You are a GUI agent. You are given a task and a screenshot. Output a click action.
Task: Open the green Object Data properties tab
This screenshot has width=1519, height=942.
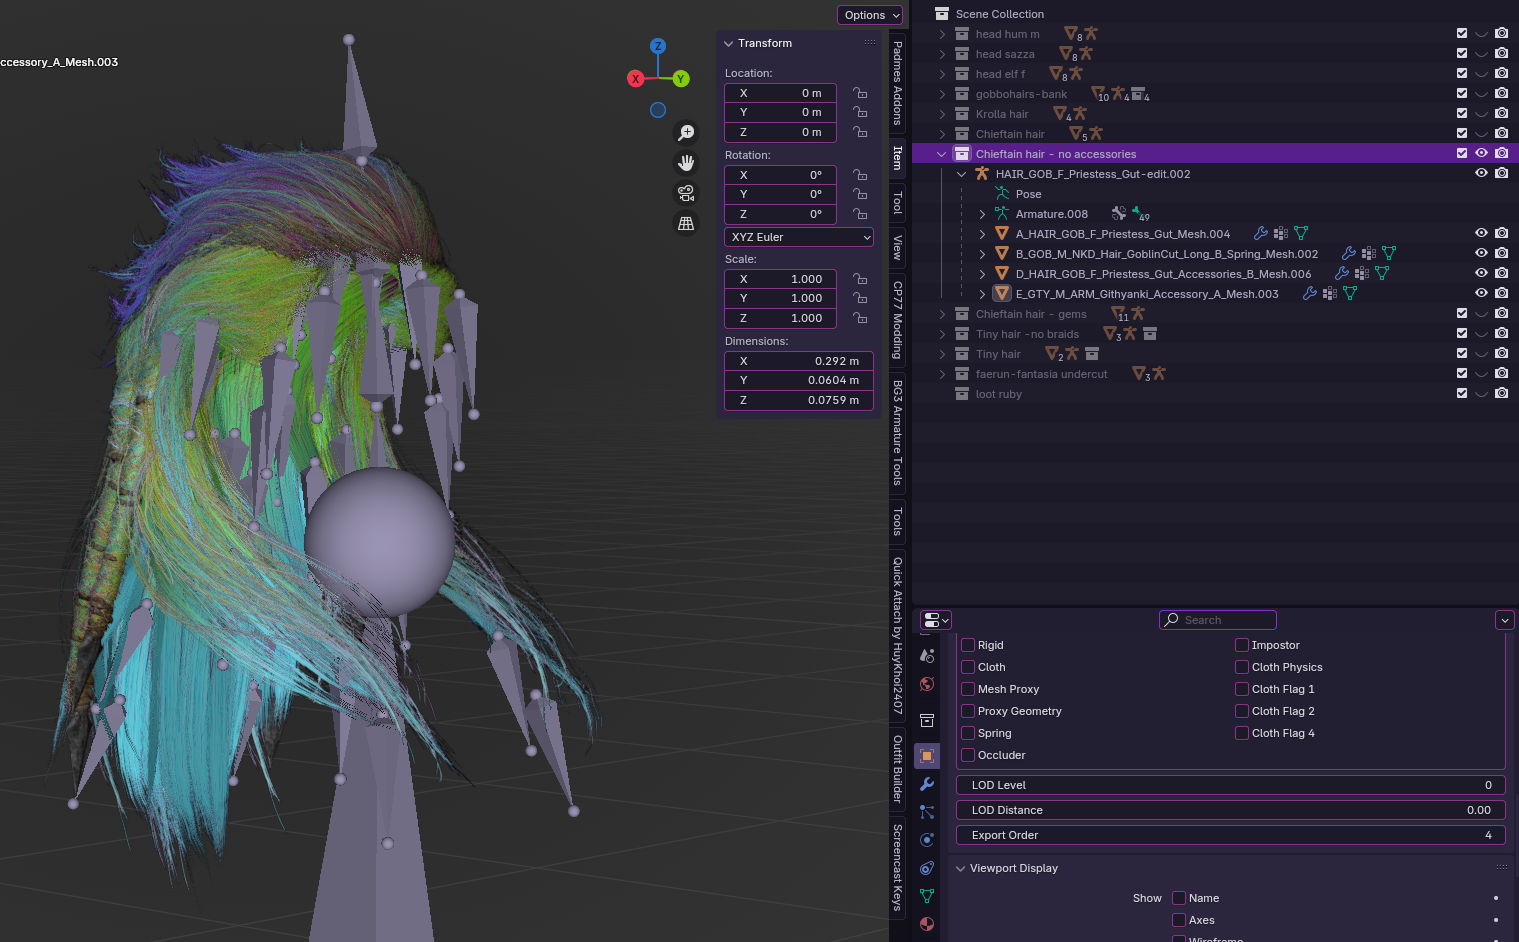pyautogui.click(x=927, y=896)
